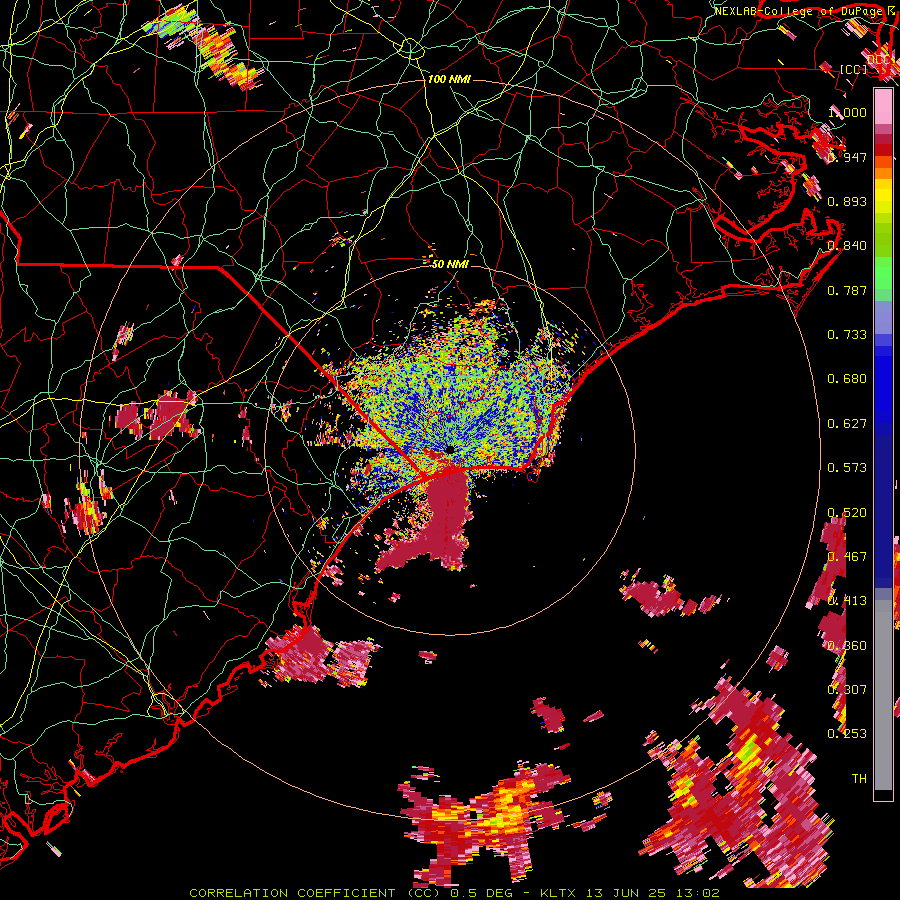Click the 0.787 scale value

coord(847,290)
